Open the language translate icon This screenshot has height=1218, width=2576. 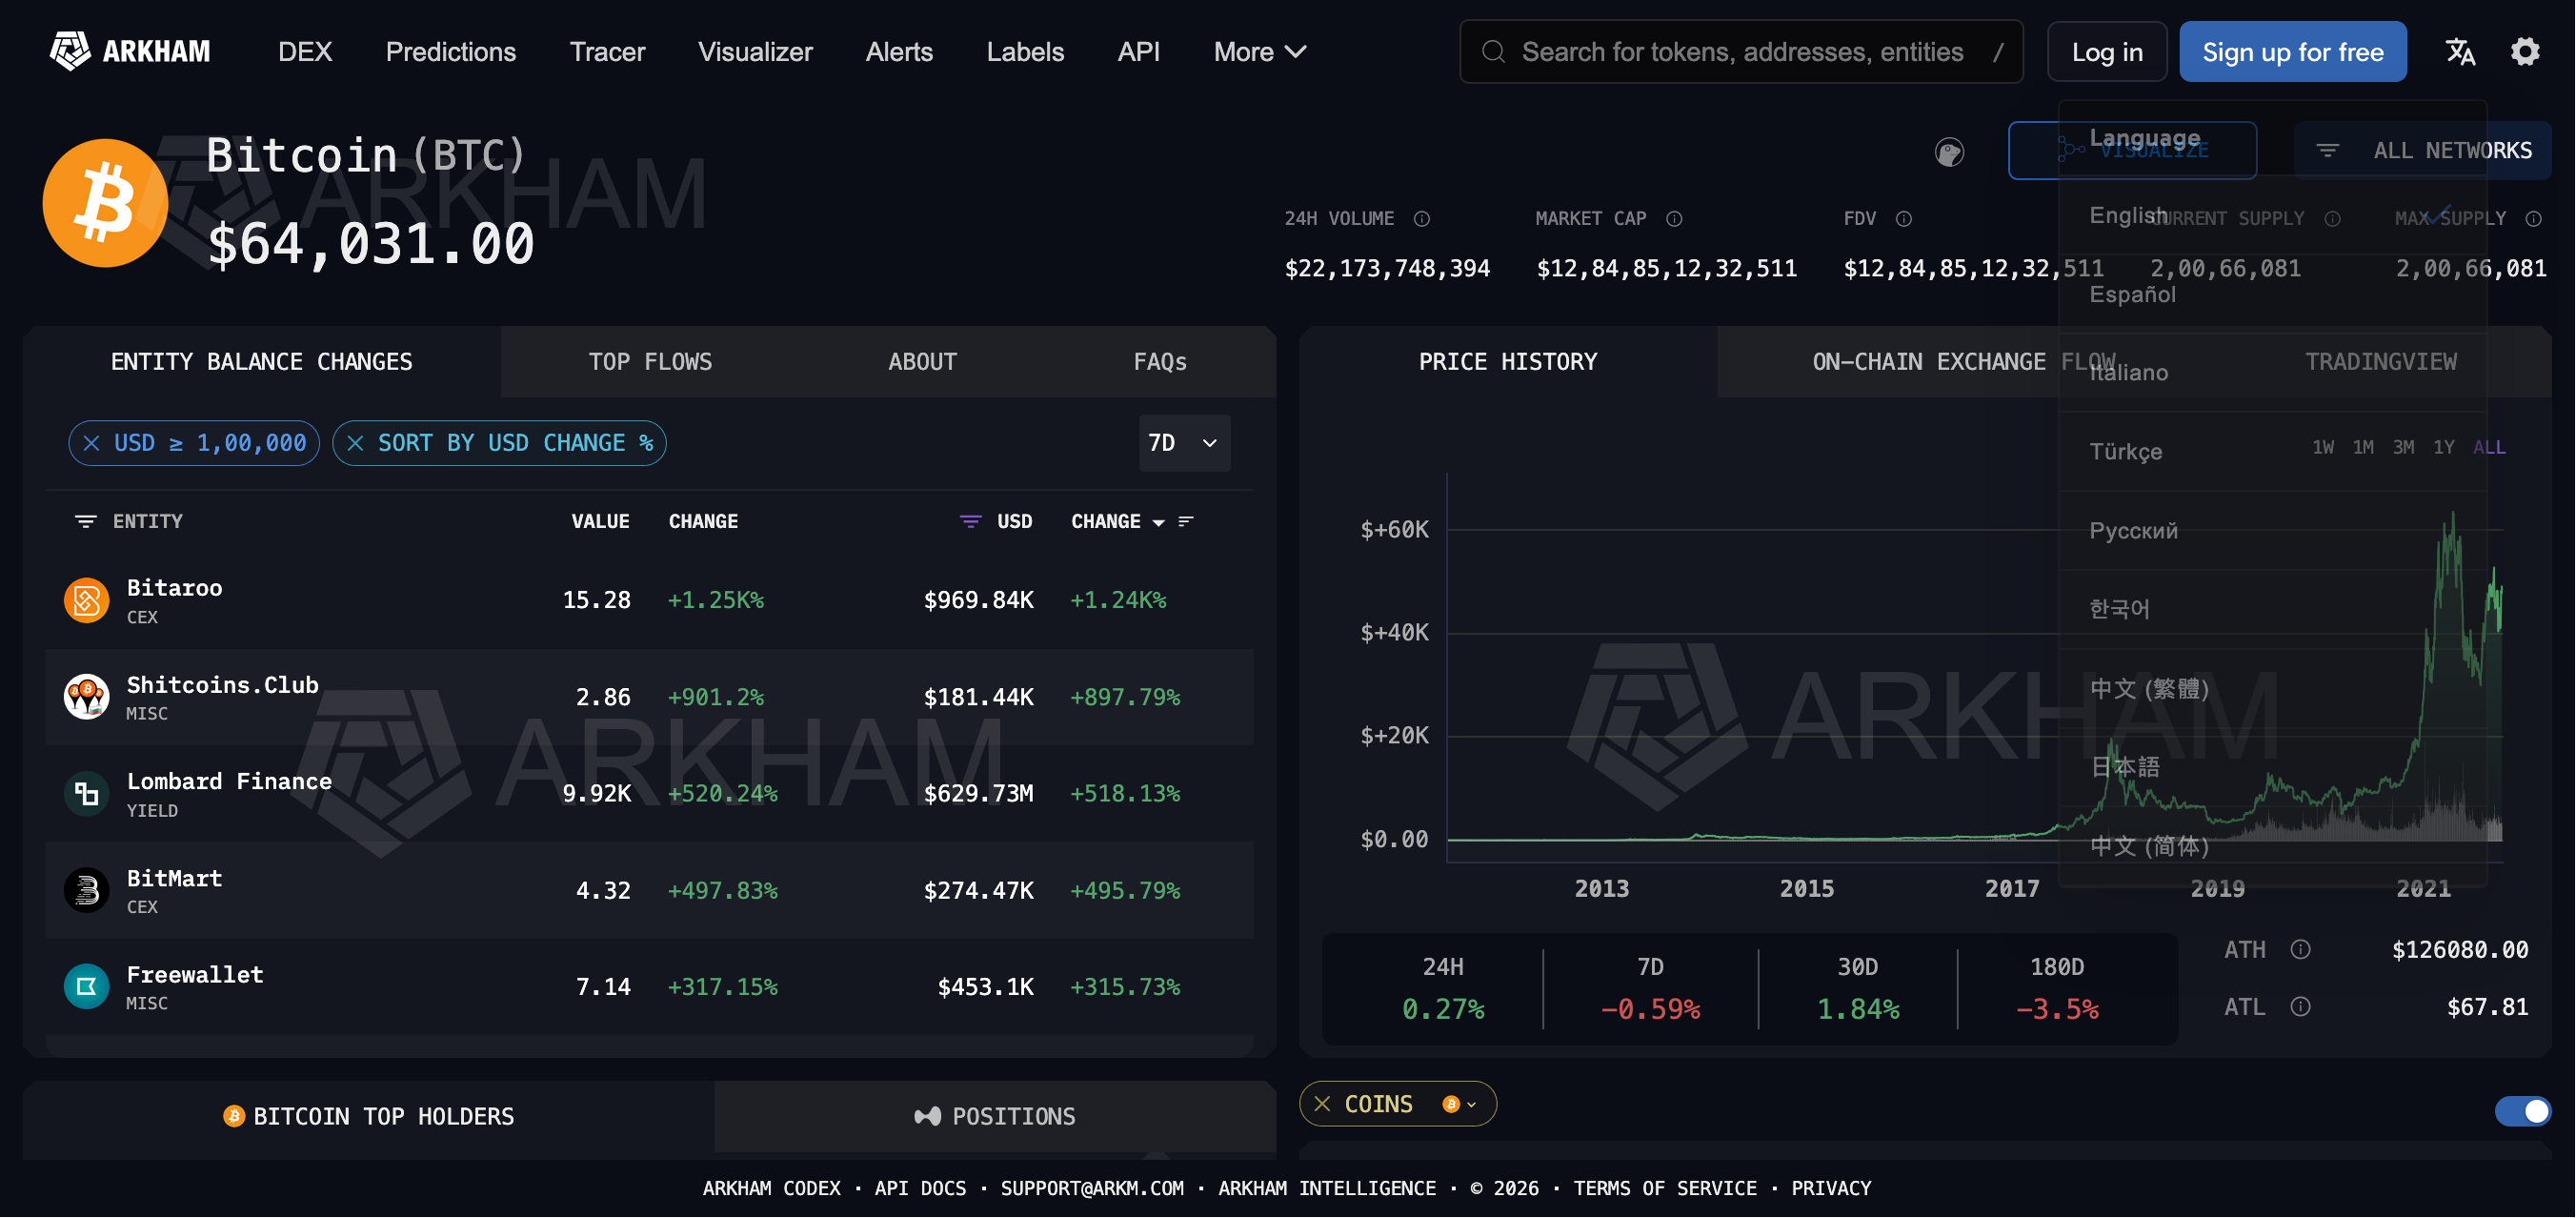(2460, 51)
